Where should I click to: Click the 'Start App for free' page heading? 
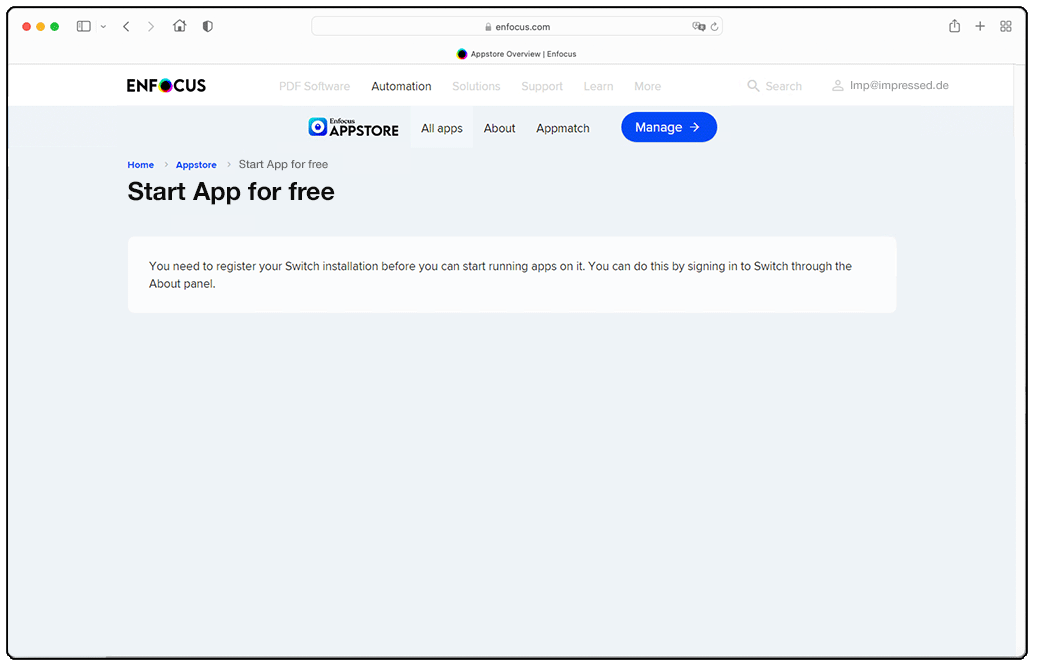click(x=231, y=192)
